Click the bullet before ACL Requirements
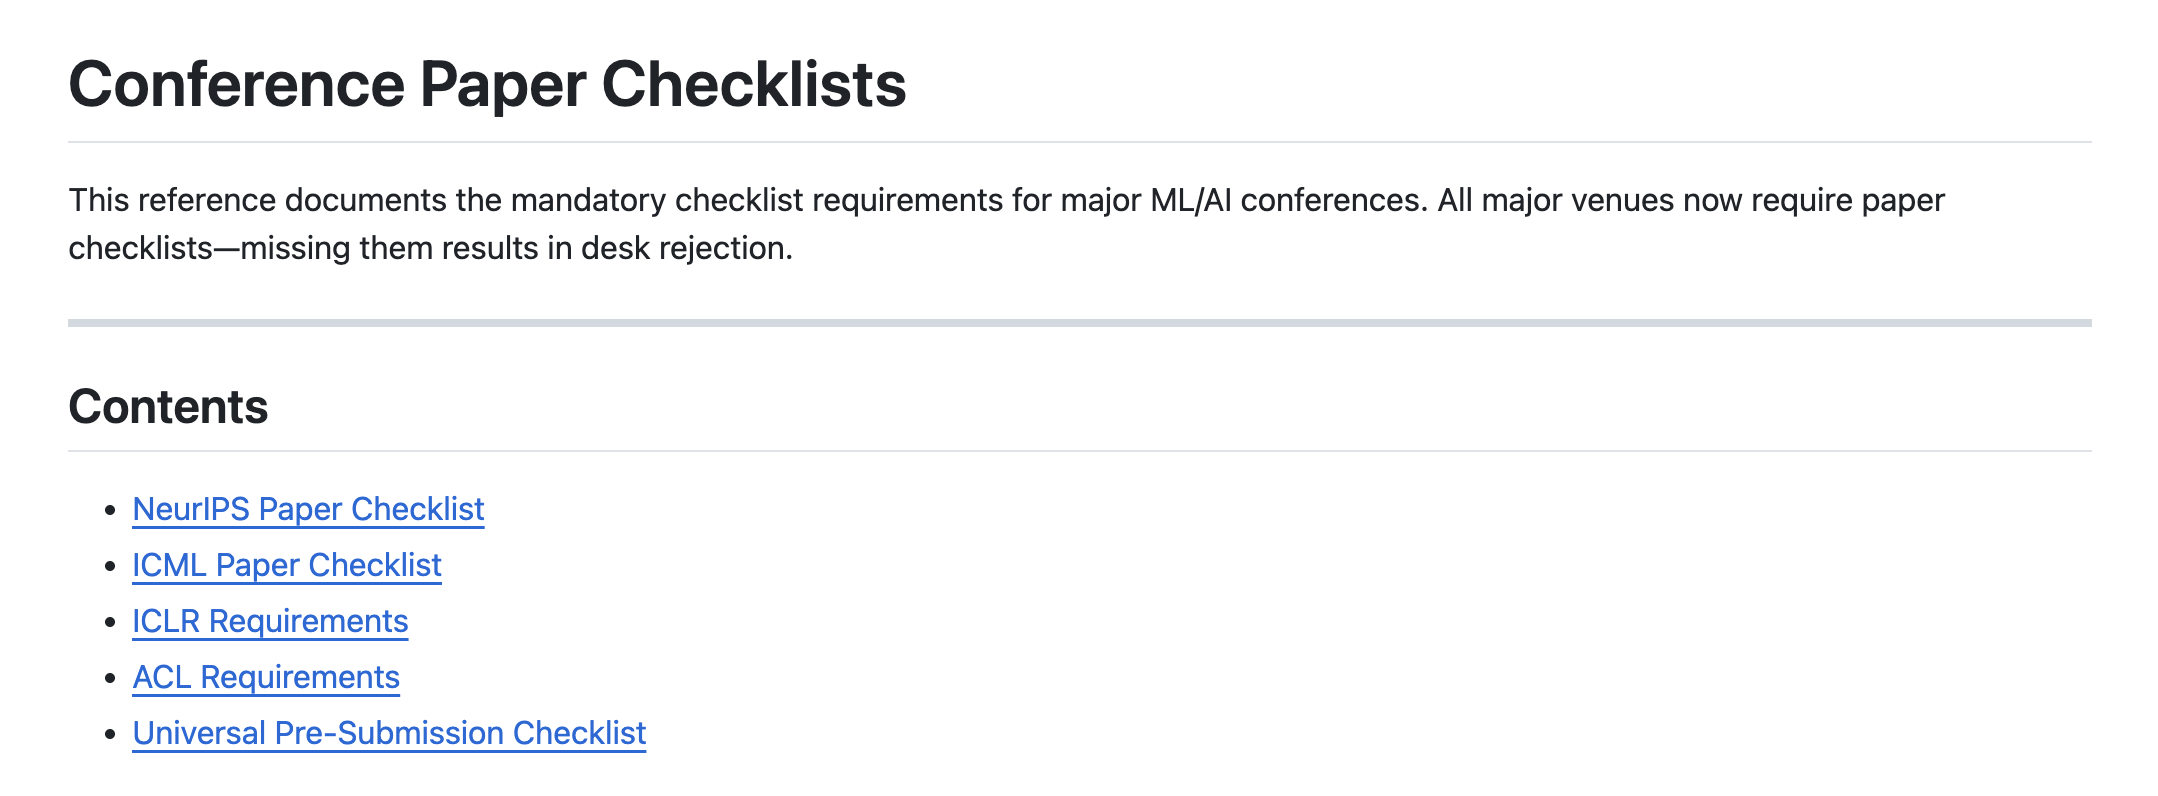The width and height of the screenshot is (2158, 796). 111,678
